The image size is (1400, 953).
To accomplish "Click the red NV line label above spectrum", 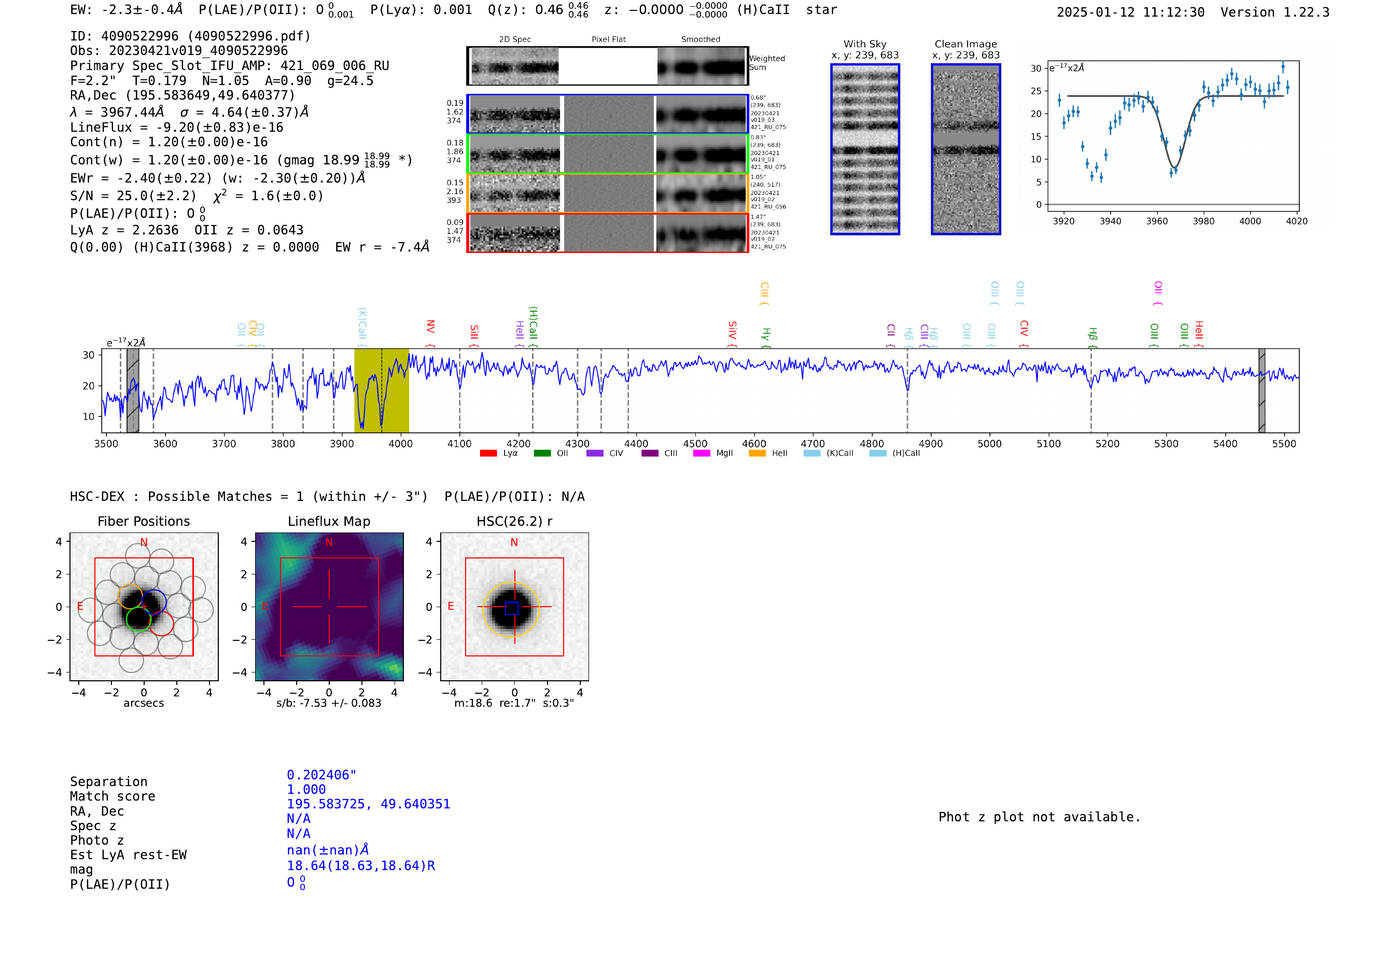I will [430, 328].
